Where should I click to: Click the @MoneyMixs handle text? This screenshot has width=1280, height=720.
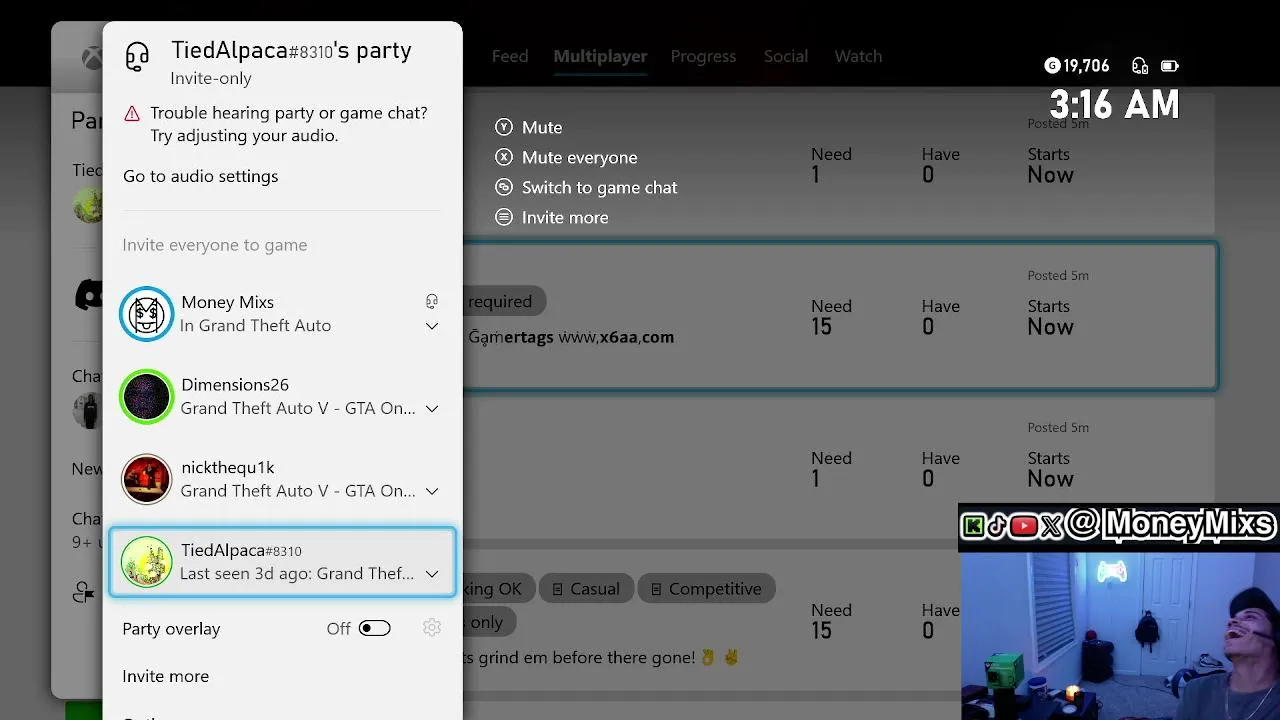[x=1171, y=524]
